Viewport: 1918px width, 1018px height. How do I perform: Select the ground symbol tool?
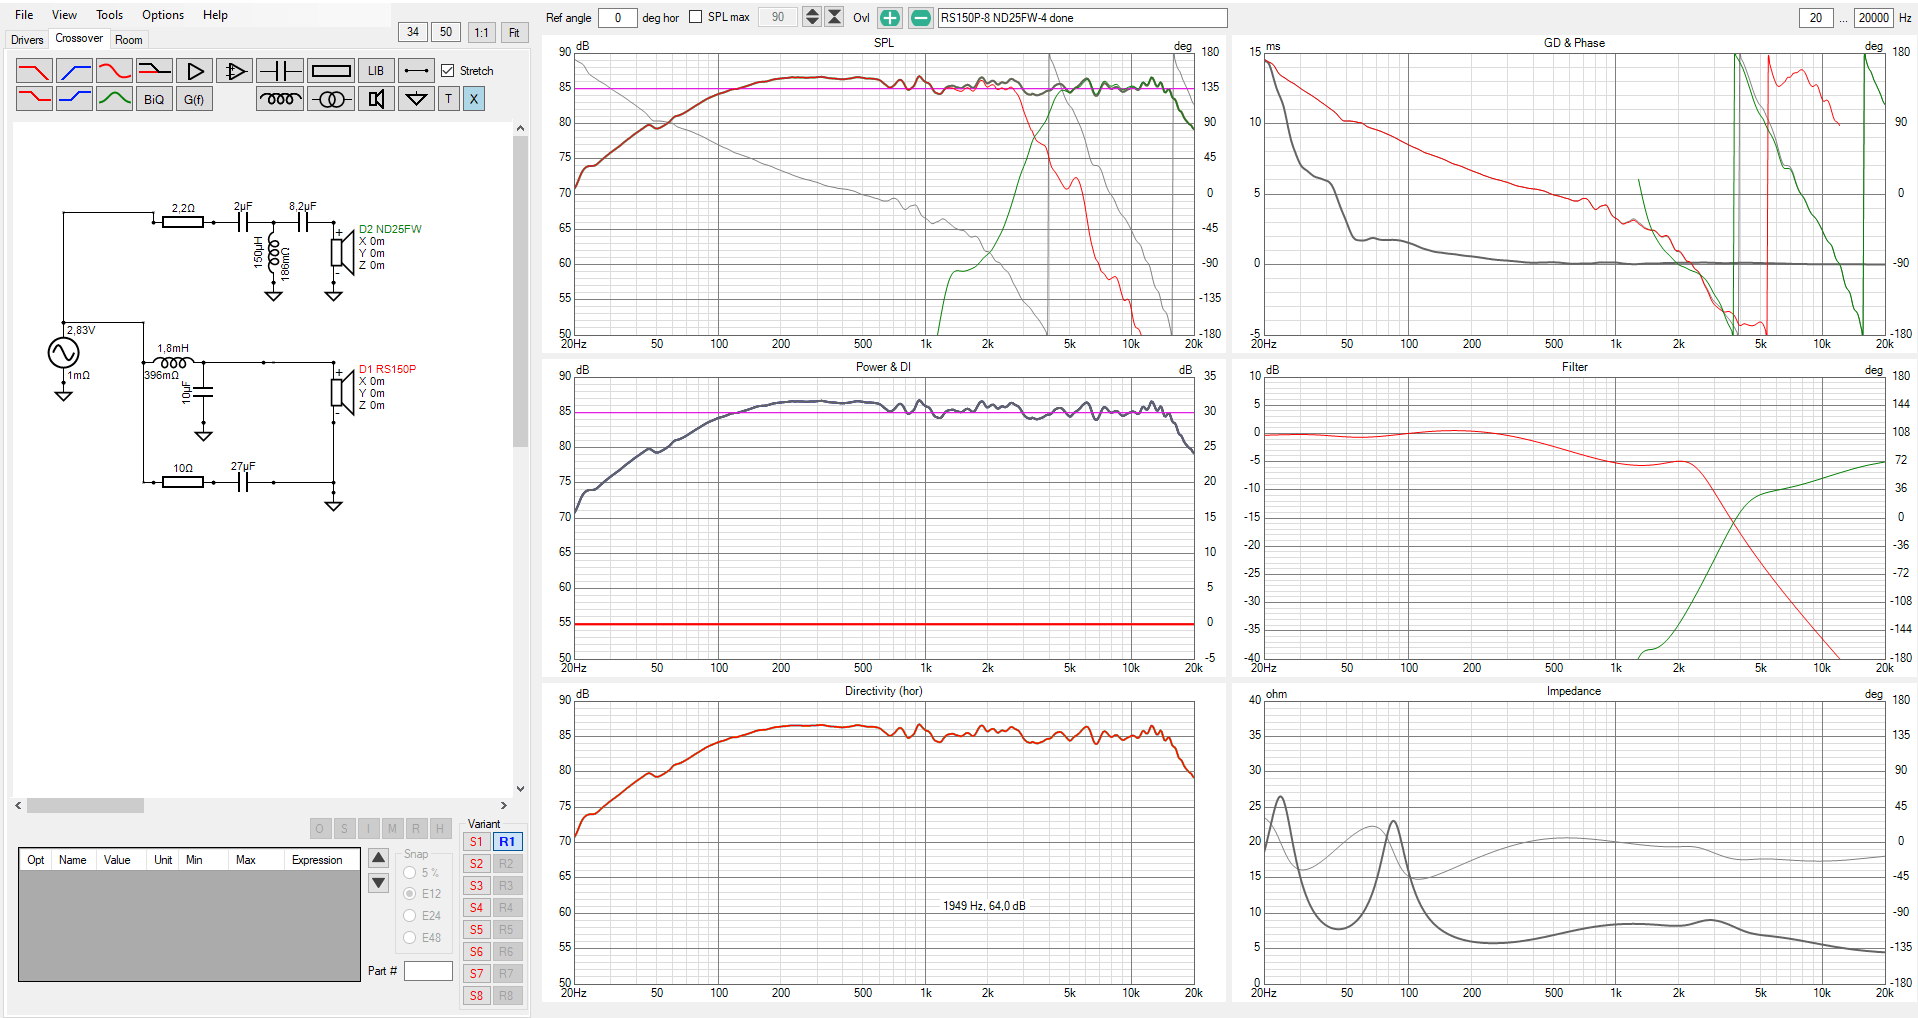(416, 99)
